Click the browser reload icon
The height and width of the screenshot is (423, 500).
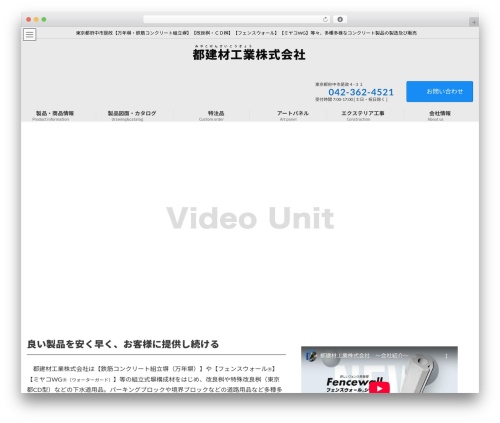click(x=325, y=20)
